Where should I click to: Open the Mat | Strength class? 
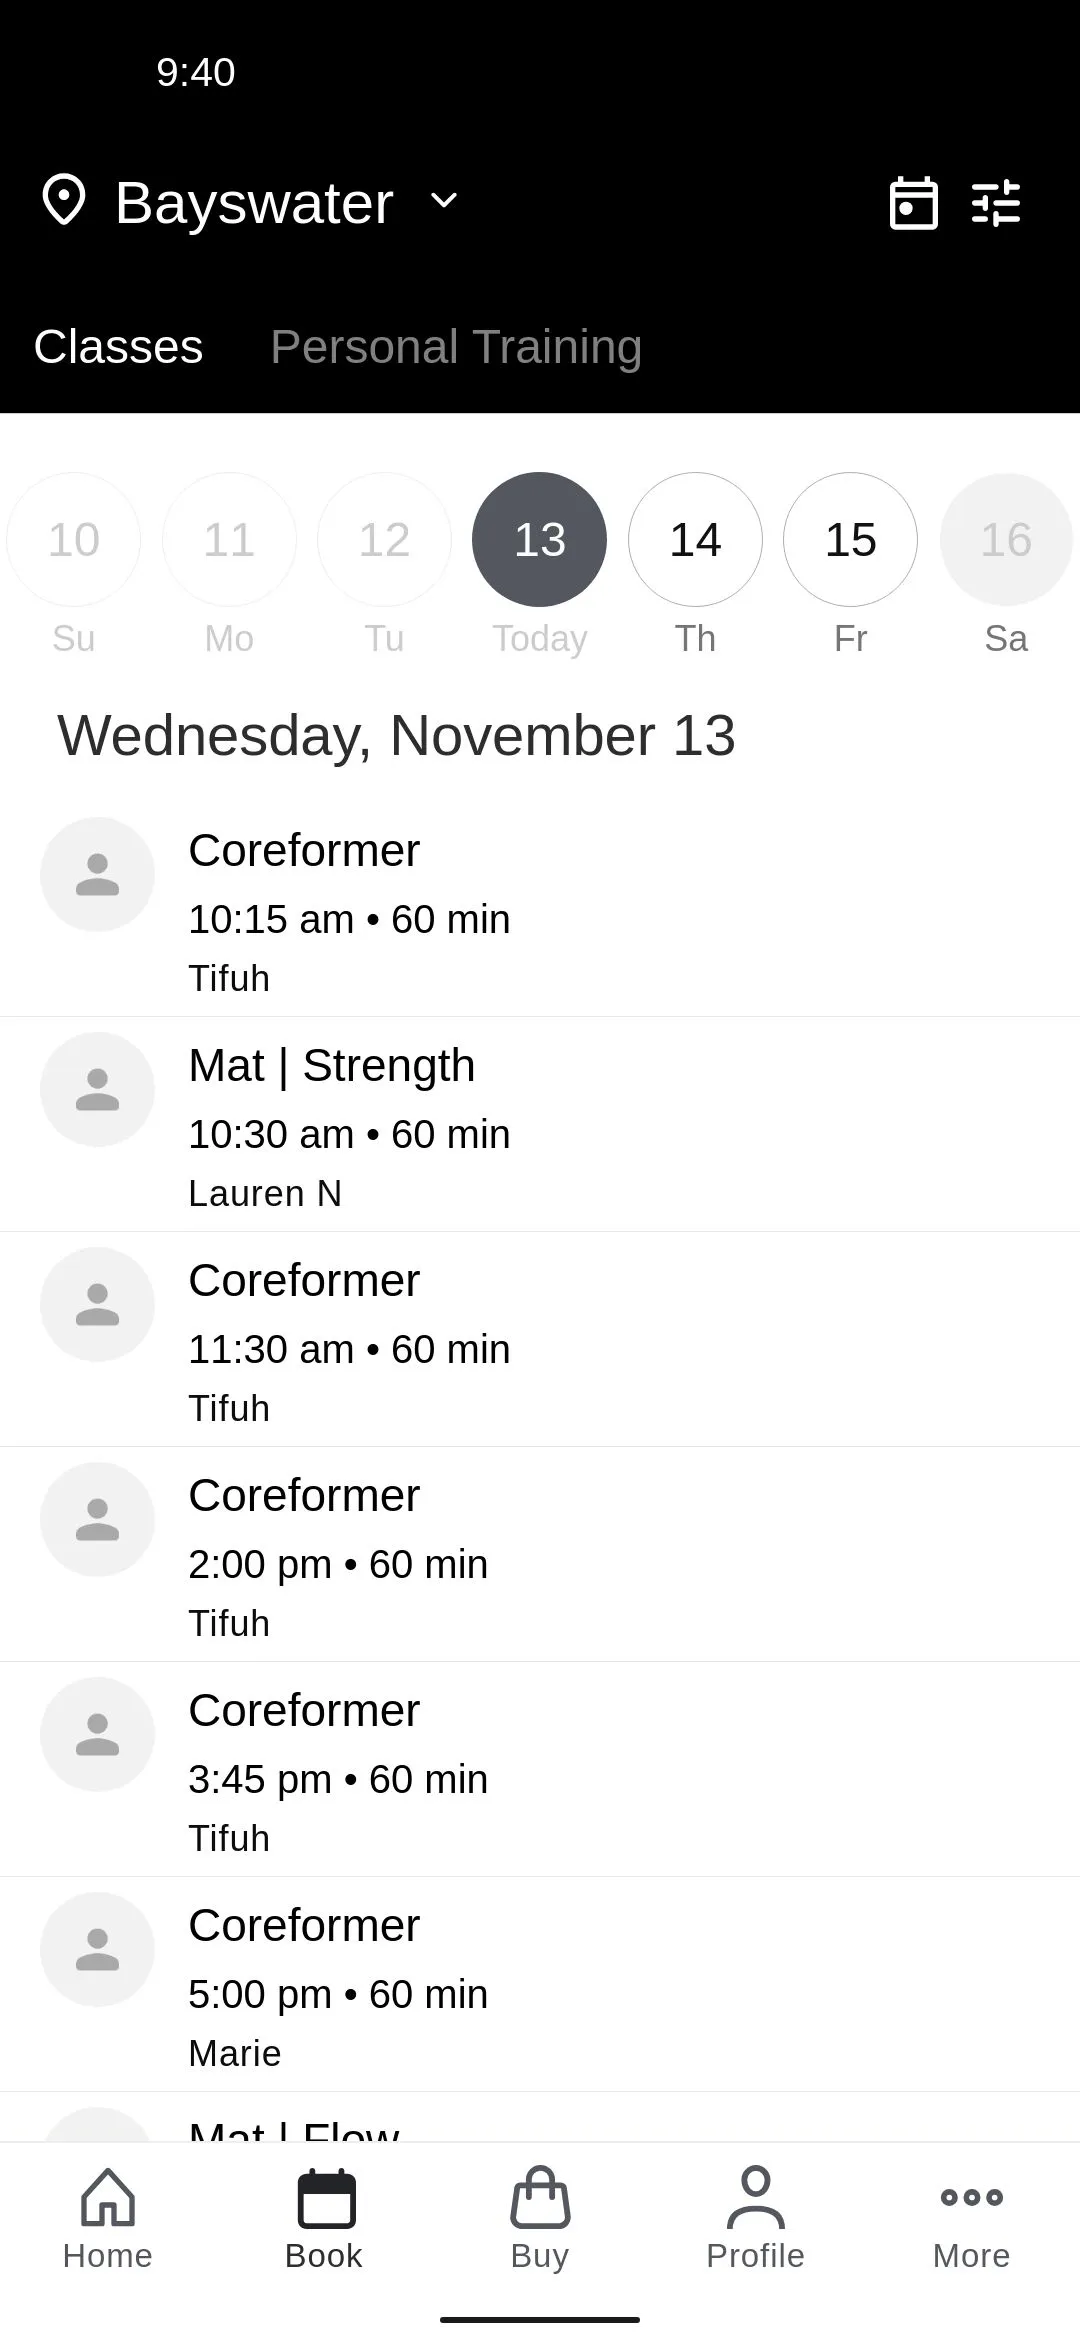point(540,1125)
